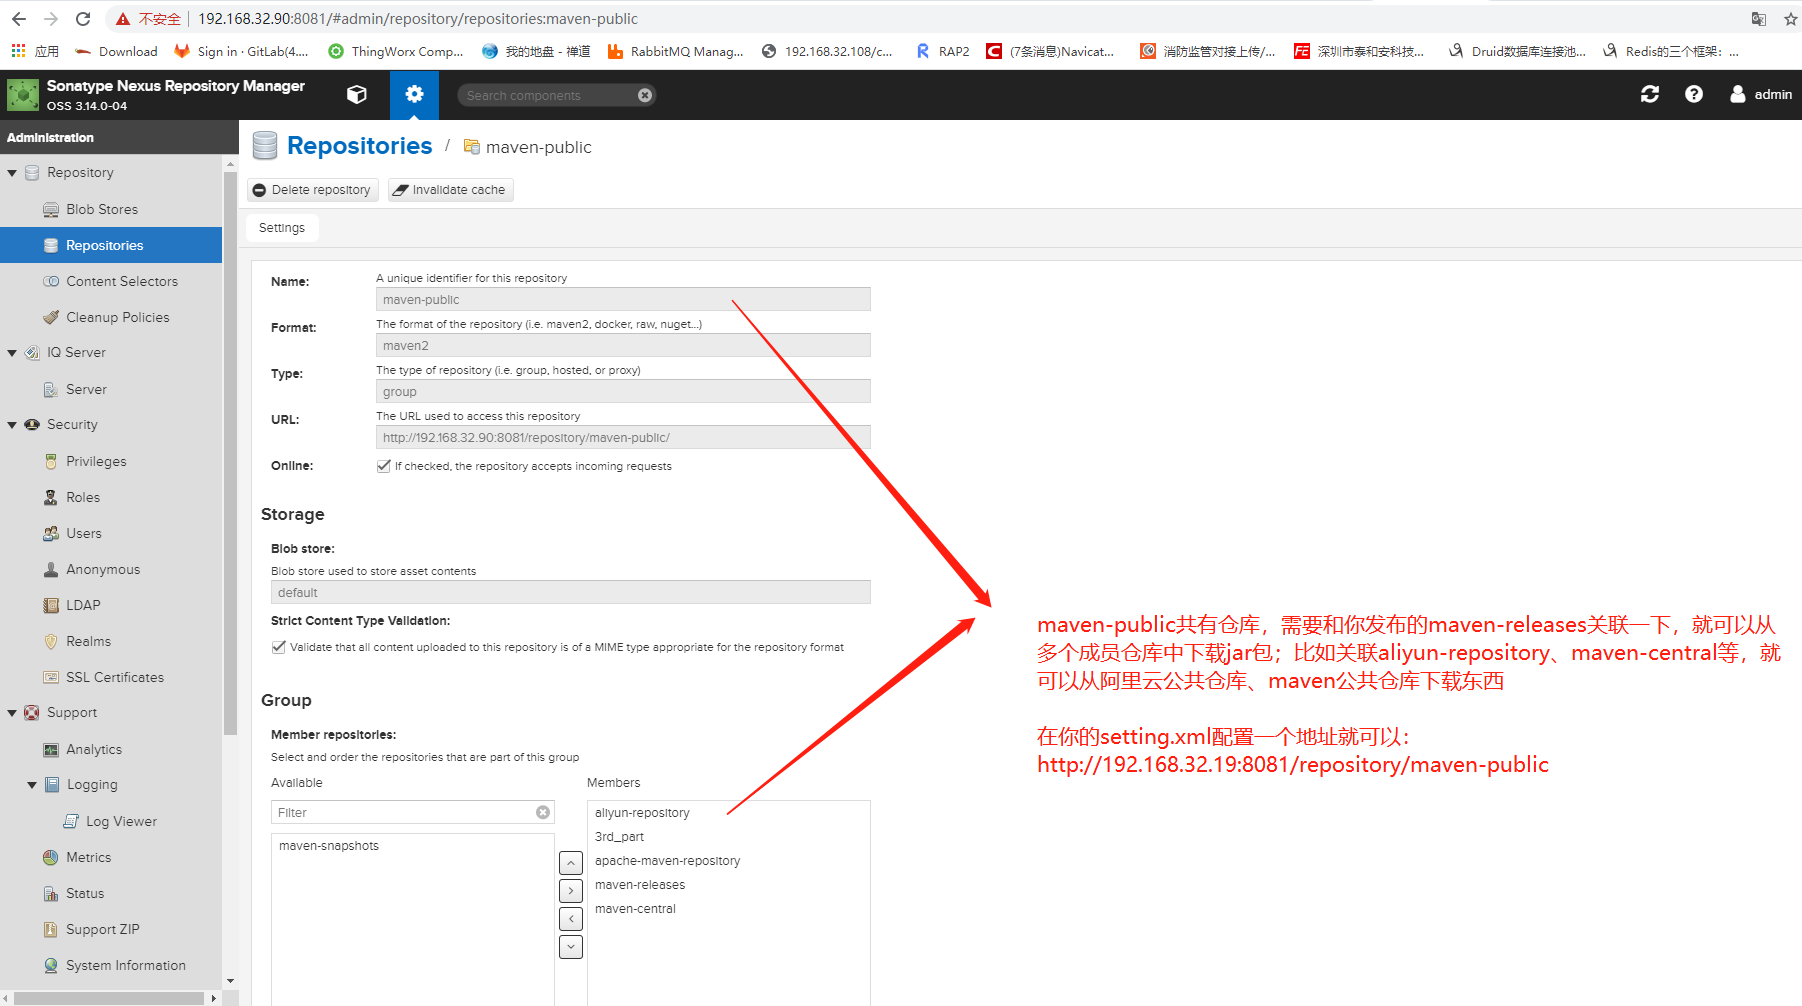Collapse the Logging tree node

tap(32, 785)
